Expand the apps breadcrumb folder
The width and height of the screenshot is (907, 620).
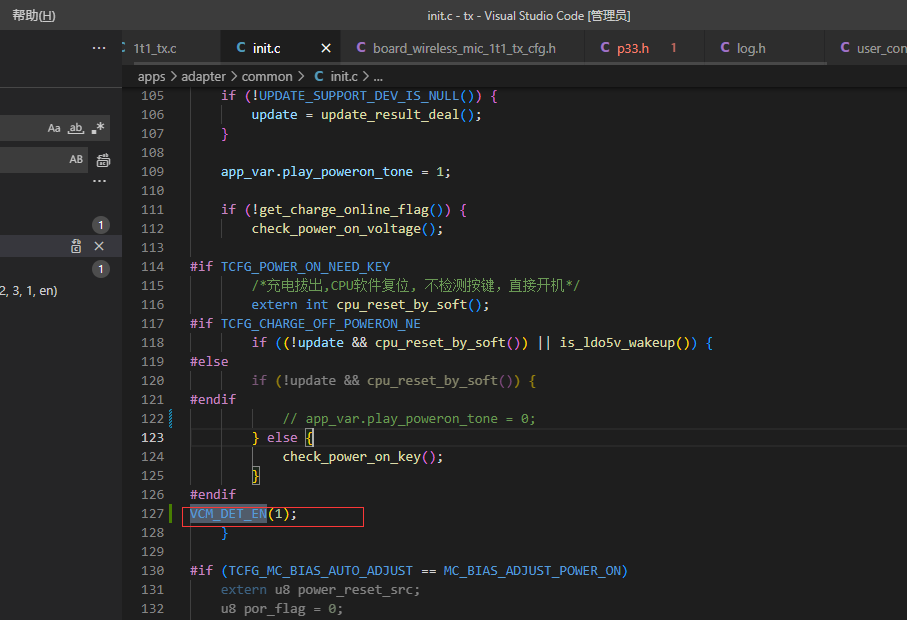(x=152, y=77)
